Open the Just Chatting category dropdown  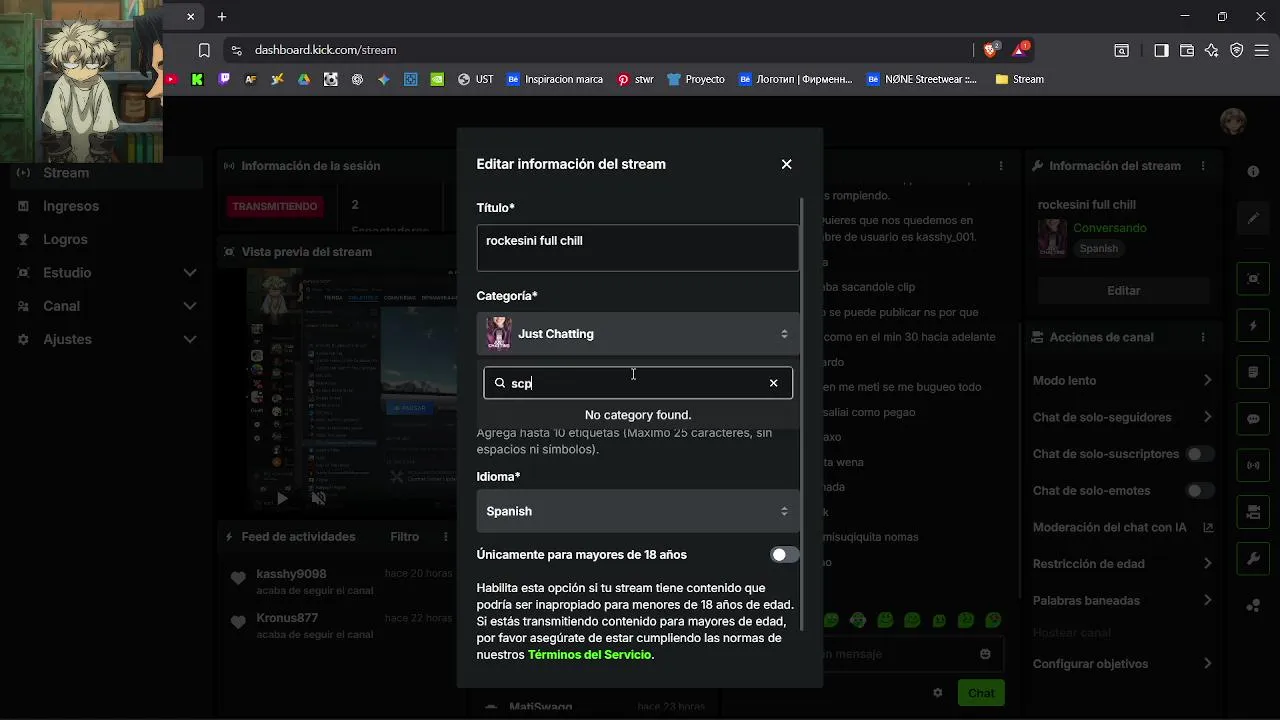click(x=638, y=334)
